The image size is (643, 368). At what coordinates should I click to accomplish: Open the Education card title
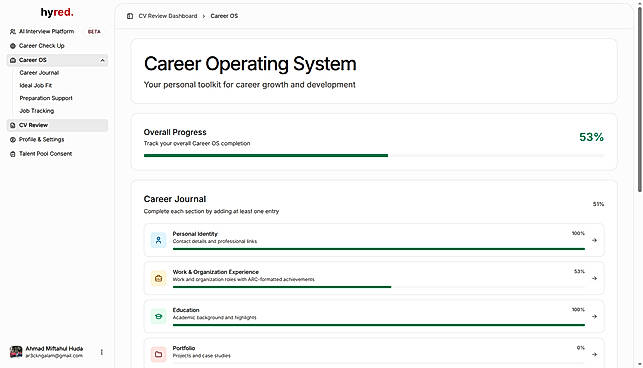[186, 310]
